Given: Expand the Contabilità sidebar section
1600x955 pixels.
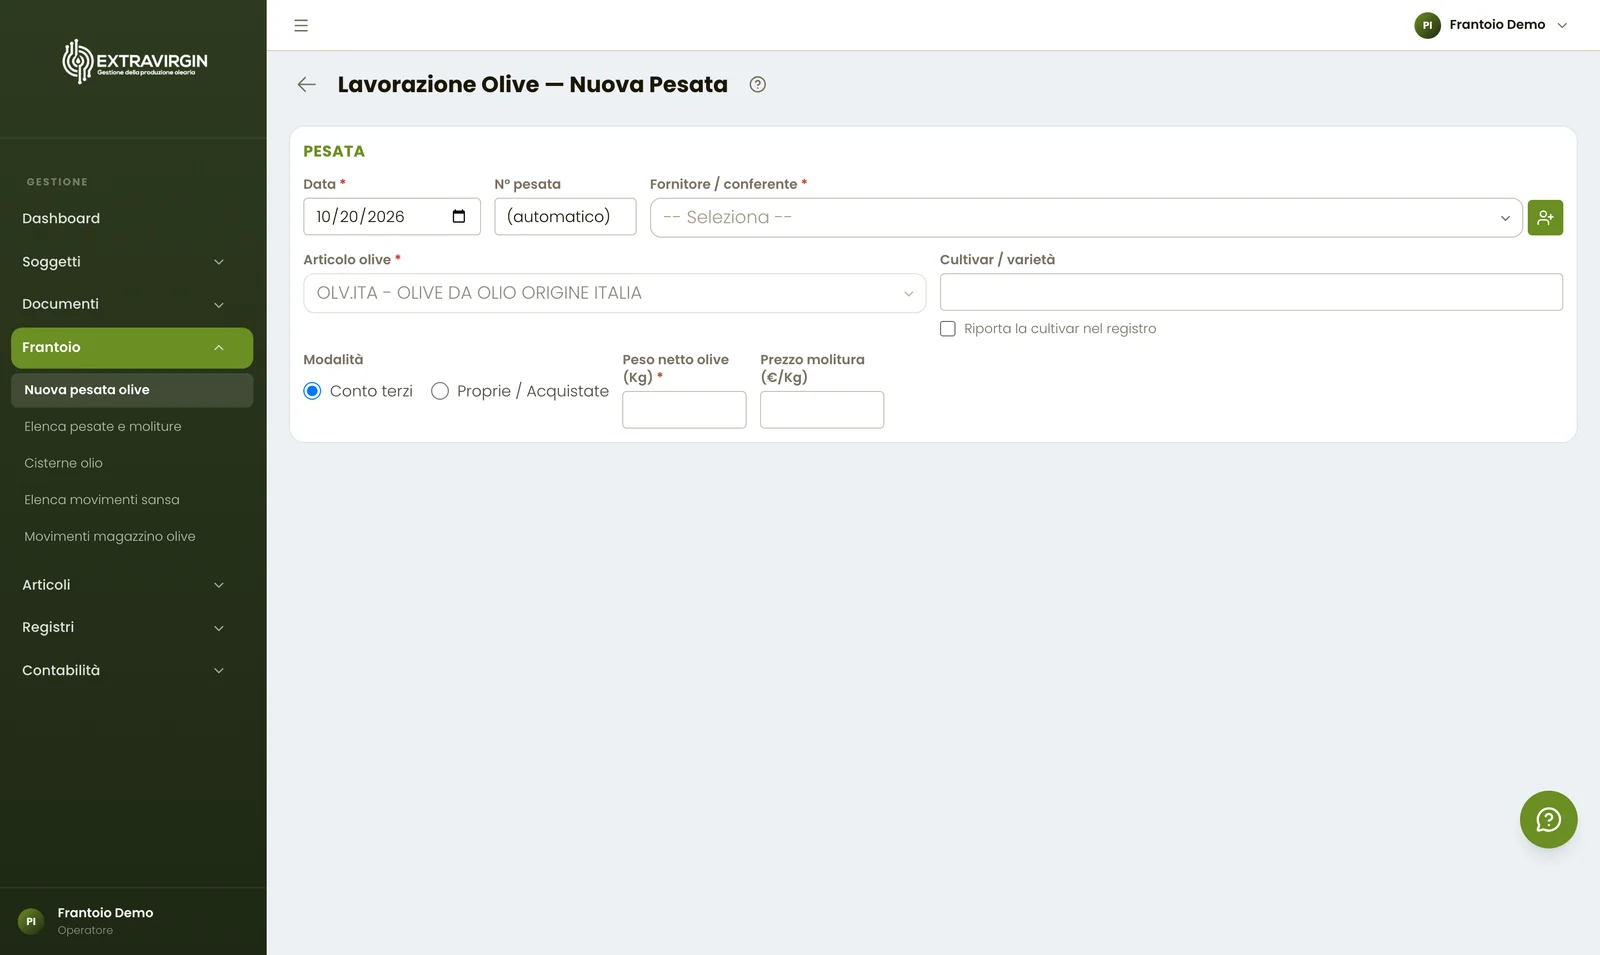Looking at the screenshot, I should [132, 670].
